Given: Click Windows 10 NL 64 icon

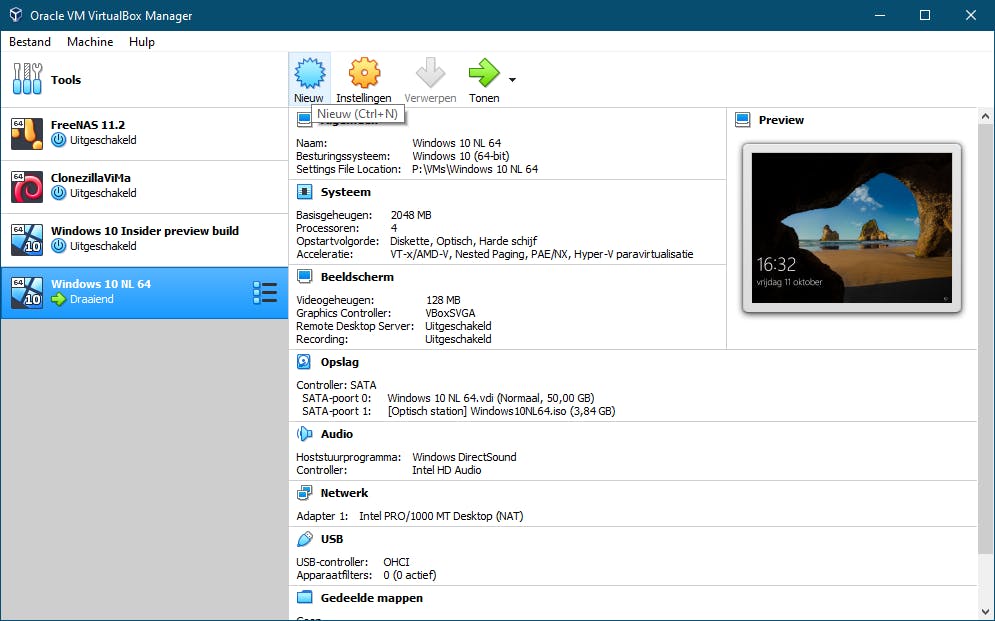Looking at the screenshot, I should point(27,292).
